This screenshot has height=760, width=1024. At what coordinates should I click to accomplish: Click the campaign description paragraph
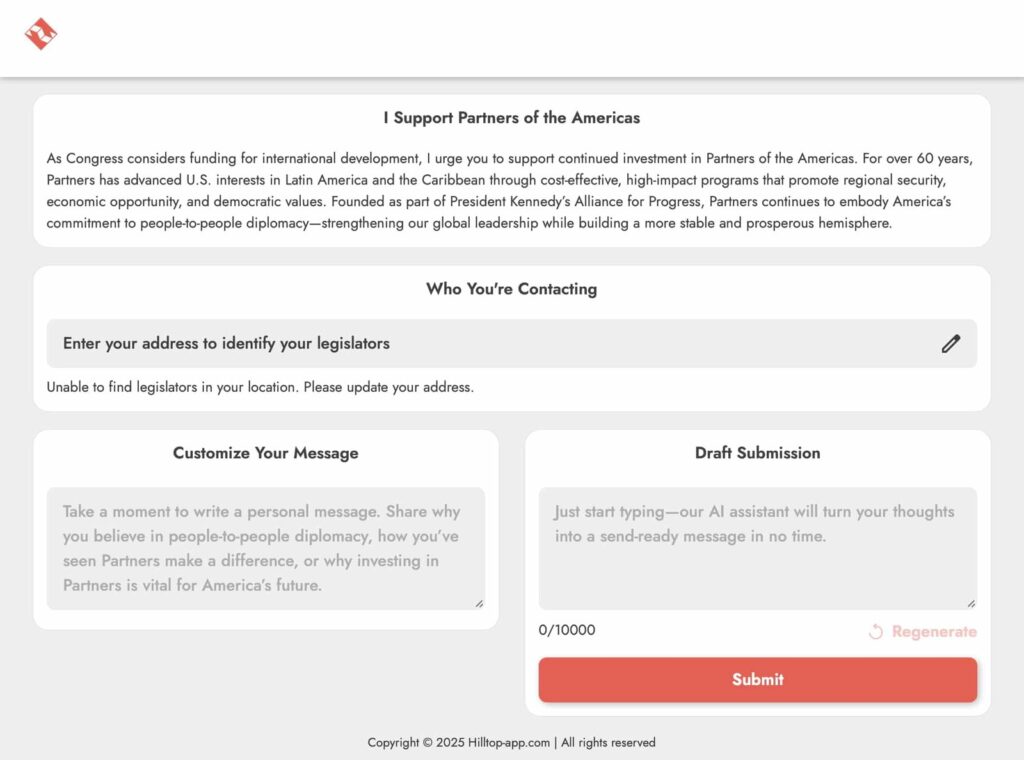click(510, 191)
